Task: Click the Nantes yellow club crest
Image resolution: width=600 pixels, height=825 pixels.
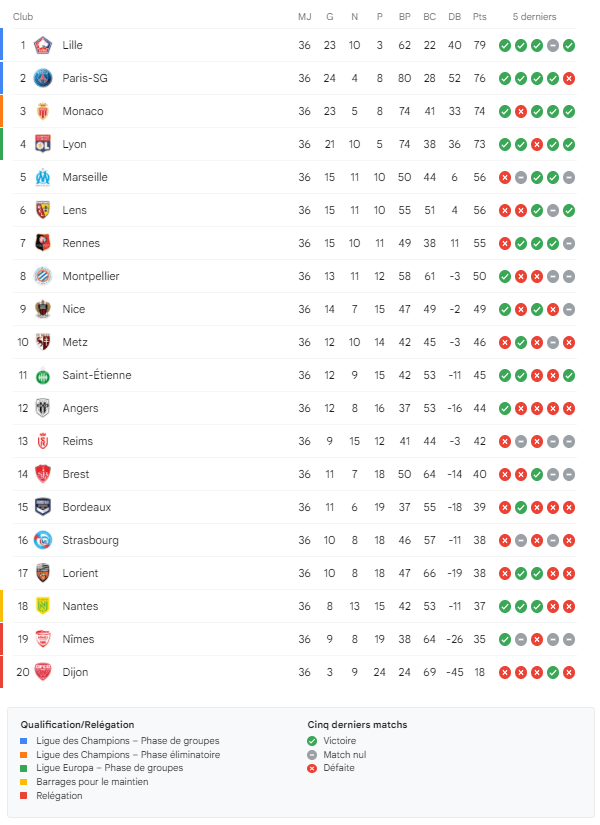Action: click(43, 606)
